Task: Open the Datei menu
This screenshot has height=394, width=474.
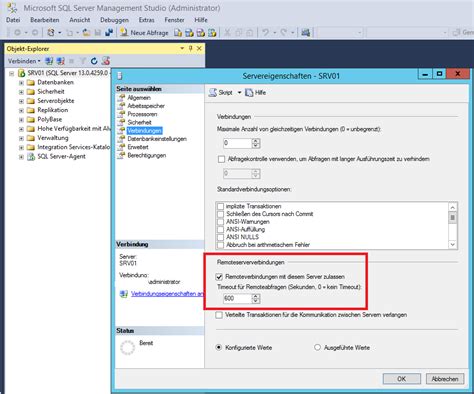Action: [13, 20]
